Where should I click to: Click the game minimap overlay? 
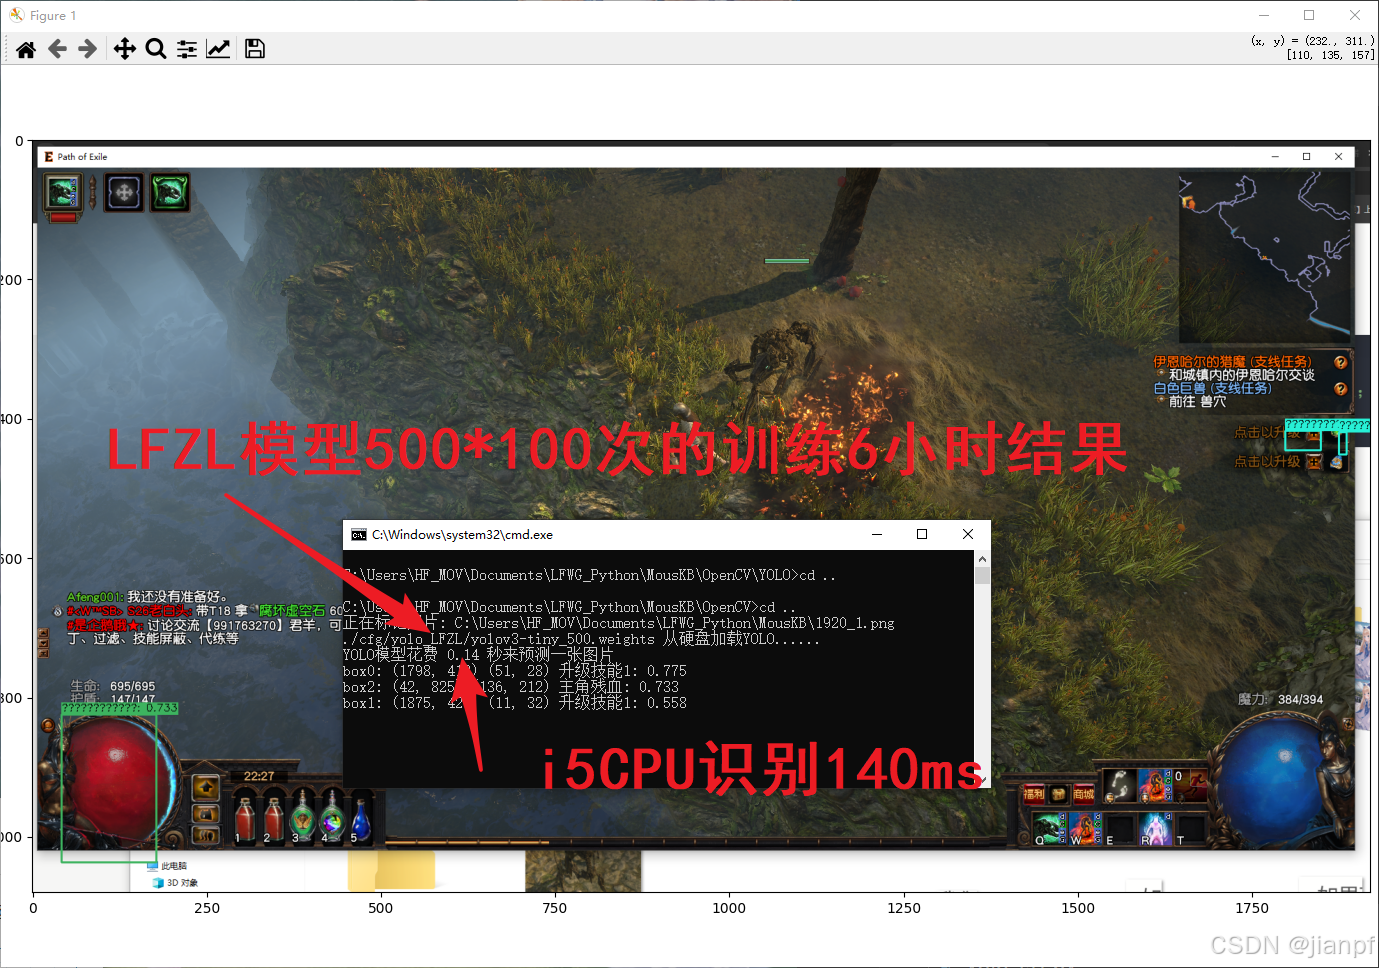1265,257
